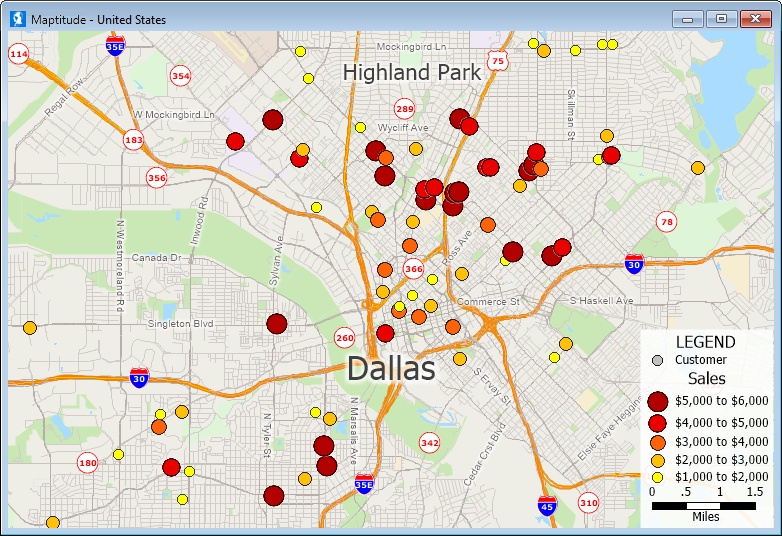This screenshot has height=536, width=782.
Task: Click the route 78 highway shield
Action: click(x=666, y=221)
